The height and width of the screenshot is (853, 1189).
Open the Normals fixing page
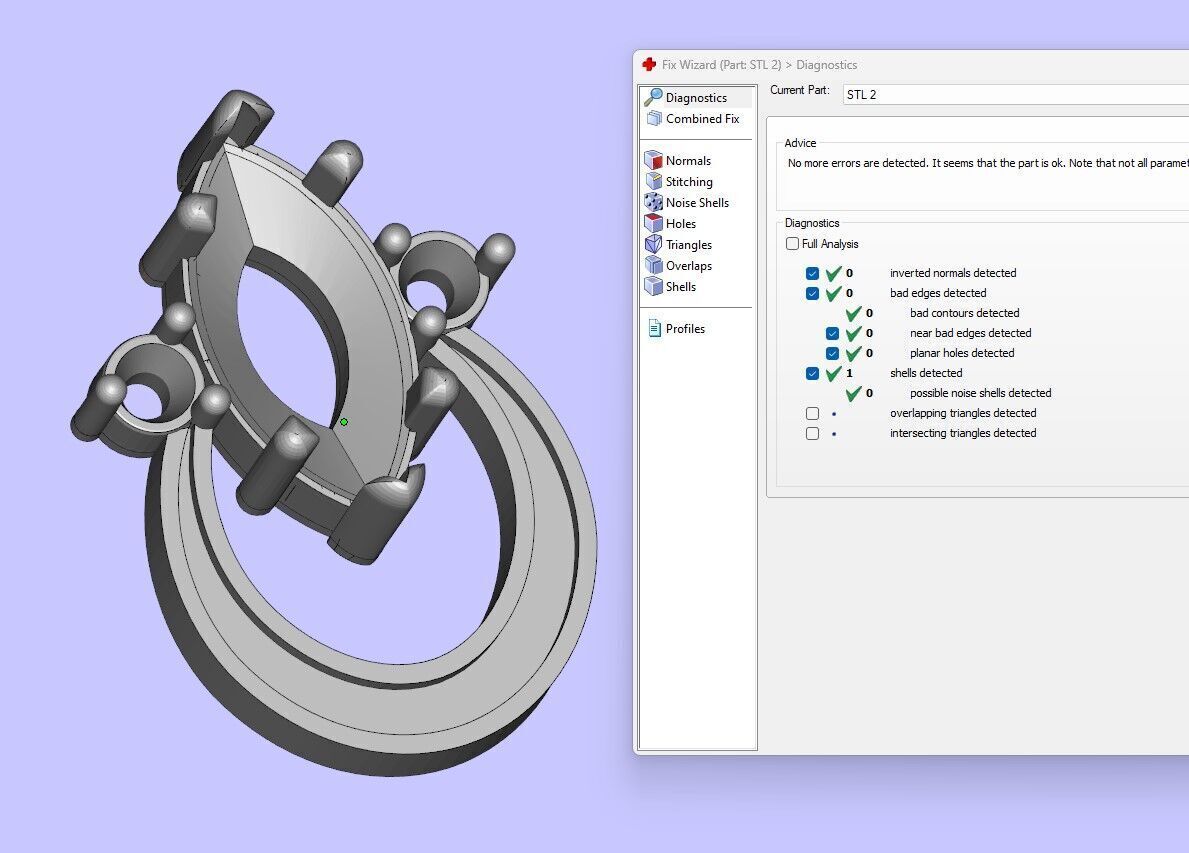688,161
